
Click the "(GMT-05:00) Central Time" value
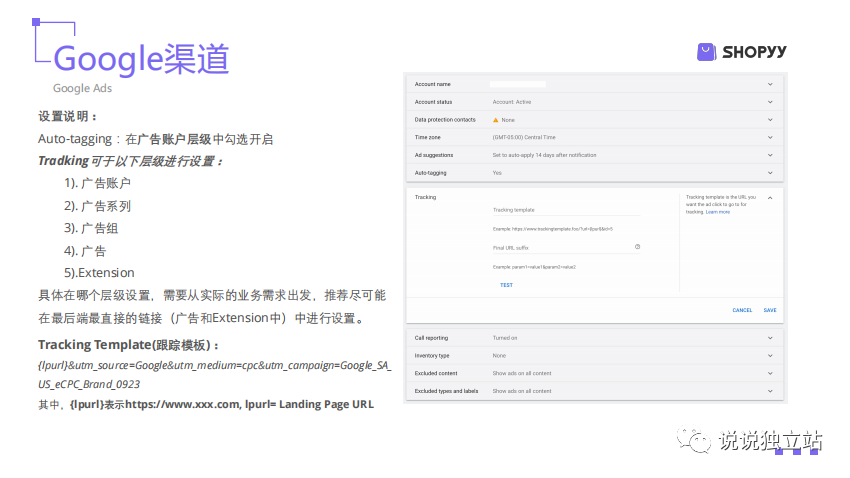tap(524, 138)
